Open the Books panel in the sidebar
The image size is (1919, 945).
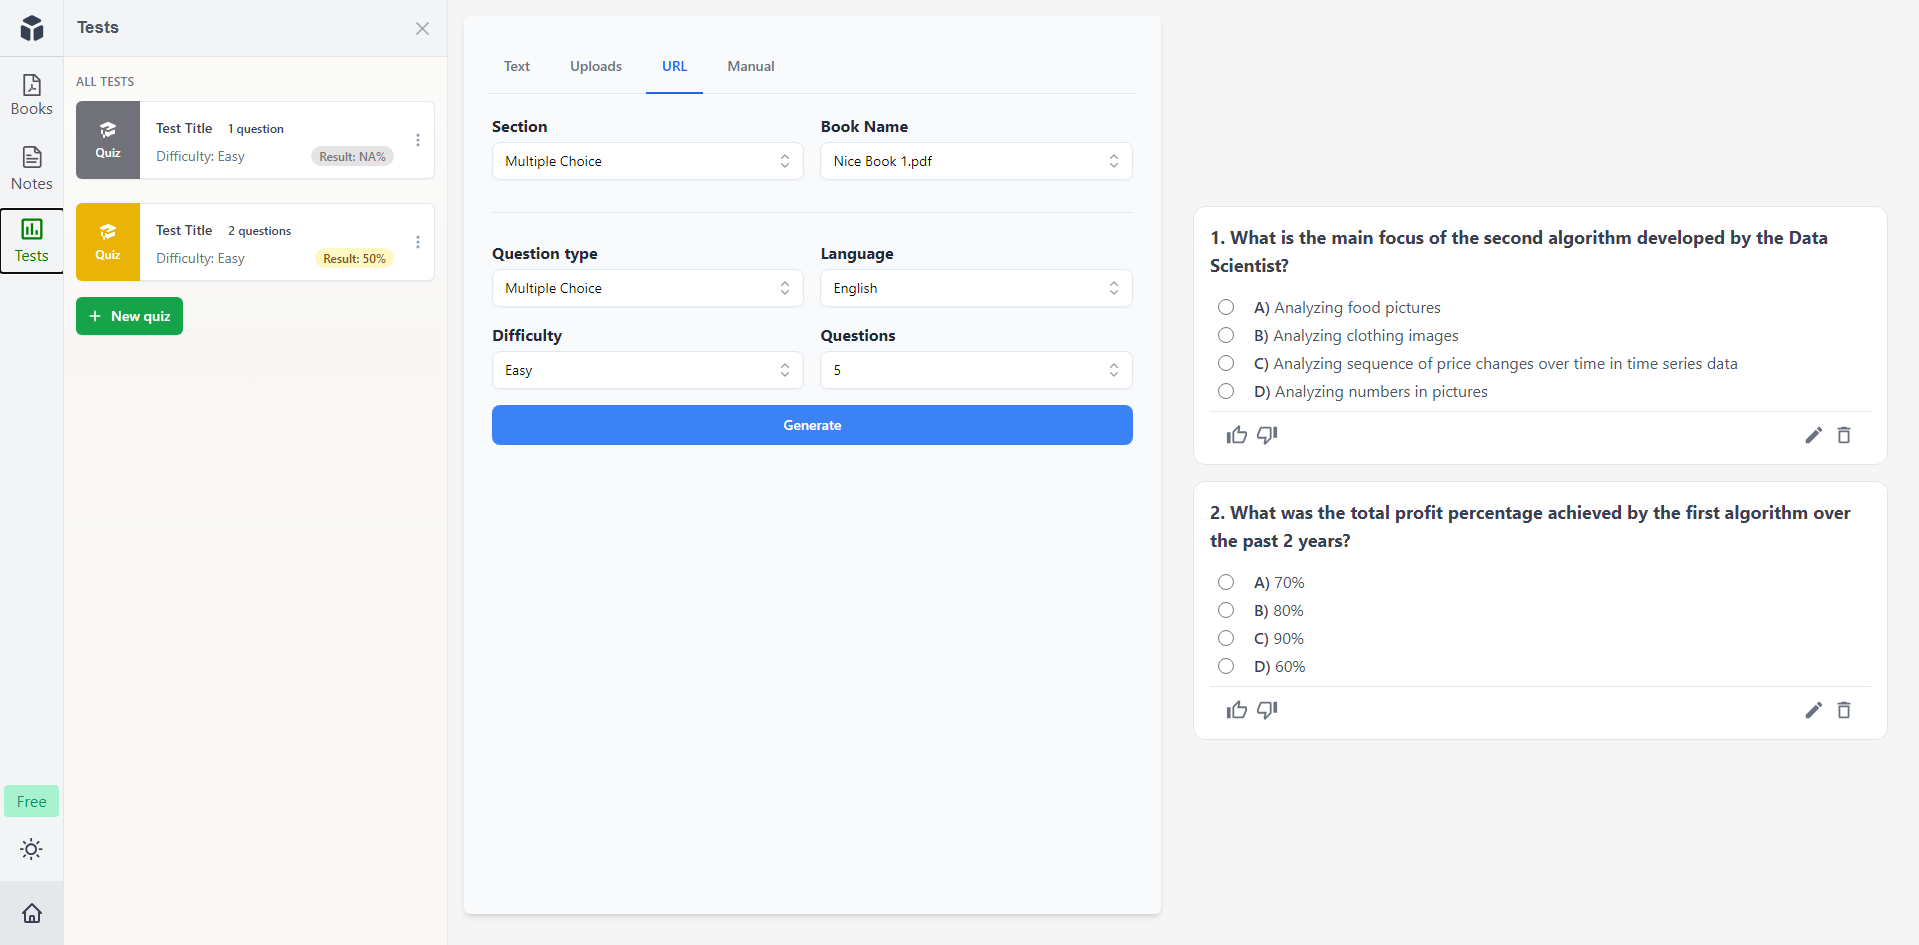(31, 94)
